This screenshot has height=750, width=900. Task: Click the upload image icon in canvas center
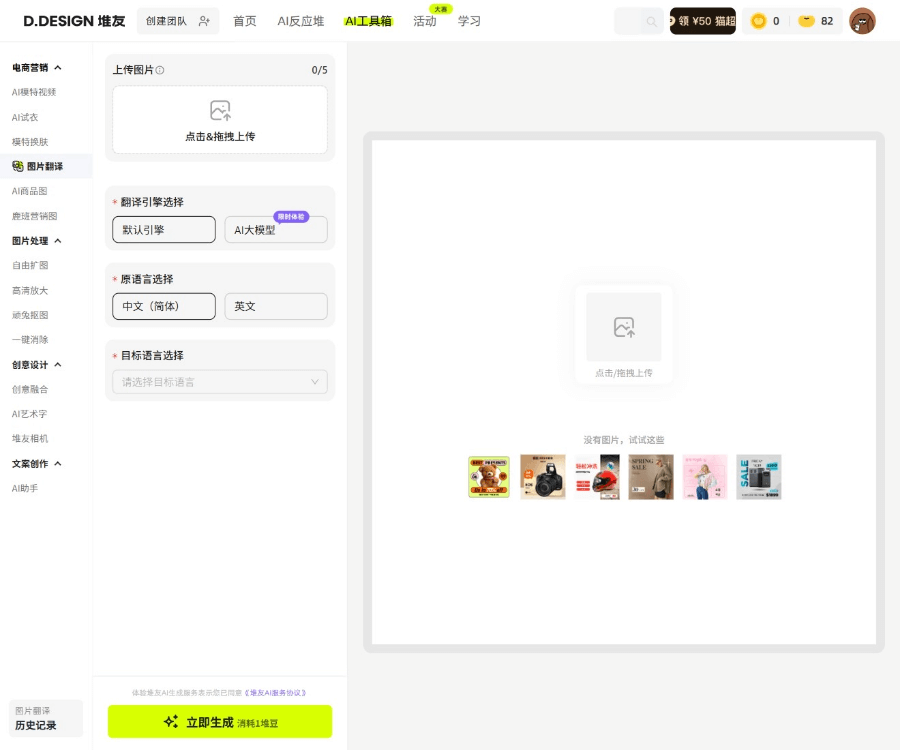(623, 327)
